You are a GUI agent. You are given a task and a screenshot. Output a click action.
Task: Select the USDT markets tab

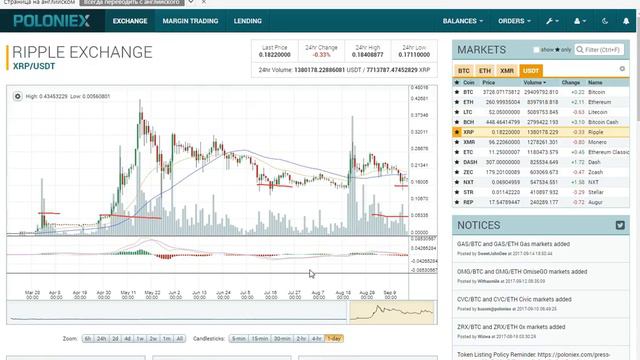pyautogui.click(x=531, y=71)
